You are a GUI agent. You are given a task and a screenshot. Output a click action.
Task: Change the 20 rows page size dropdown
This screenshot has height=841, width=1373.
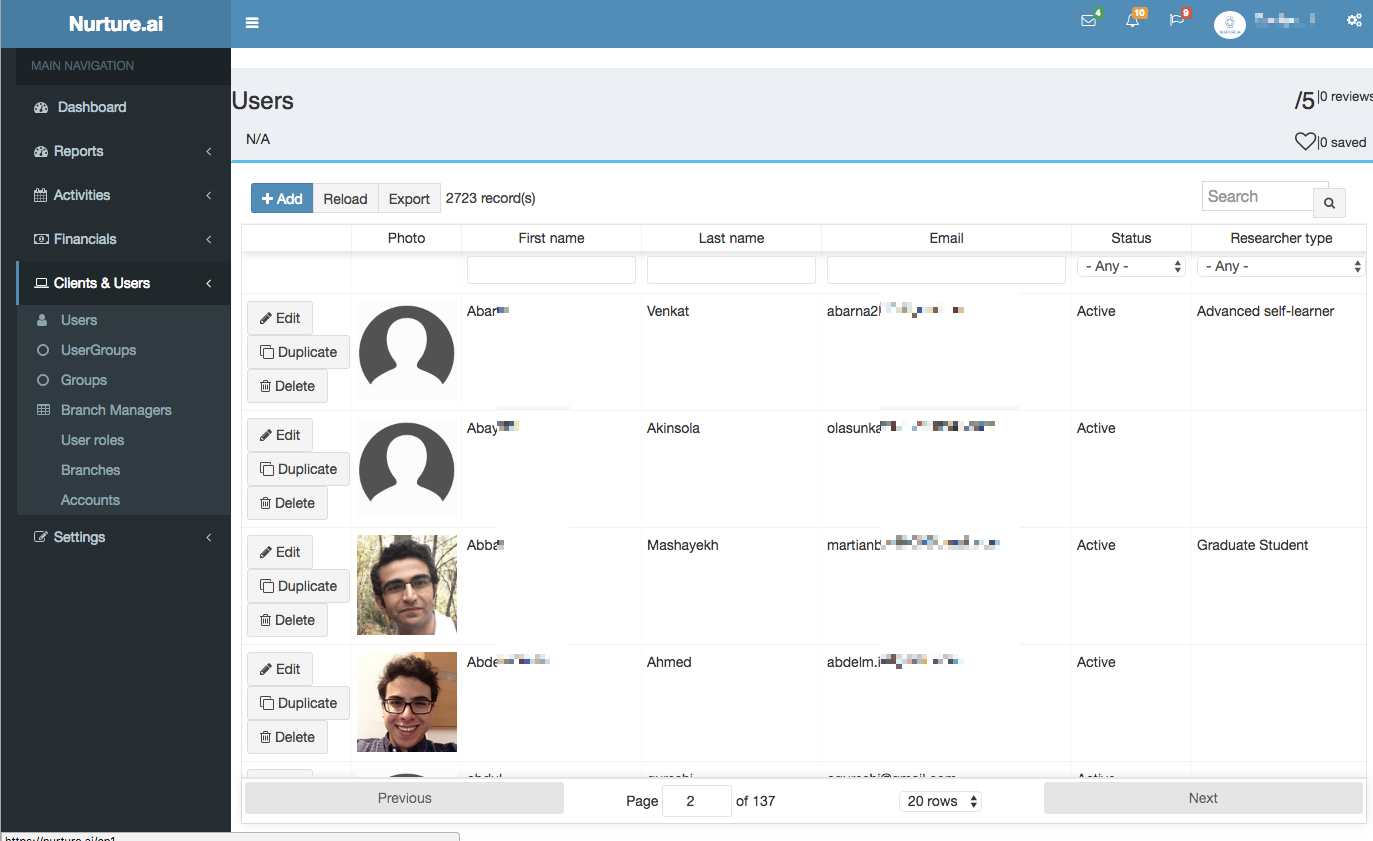940,801
